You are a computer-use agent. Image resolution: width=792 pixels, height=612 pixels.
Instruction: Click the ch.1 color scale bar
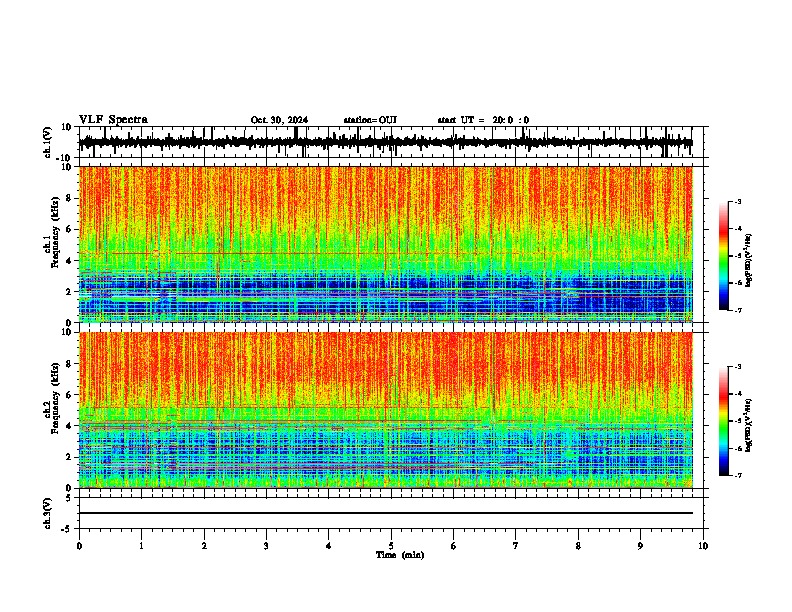(723, 256)
